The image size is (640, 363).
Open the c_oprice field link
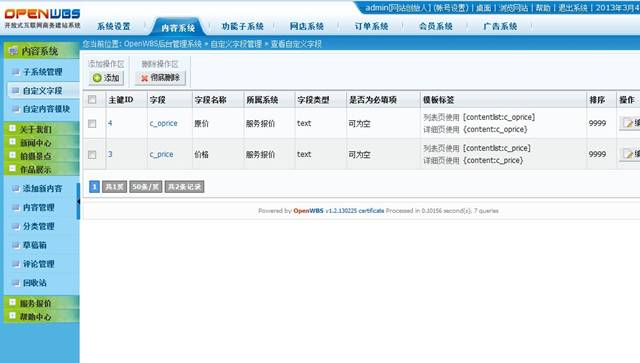pyautogui.click(x=164, y=123)
